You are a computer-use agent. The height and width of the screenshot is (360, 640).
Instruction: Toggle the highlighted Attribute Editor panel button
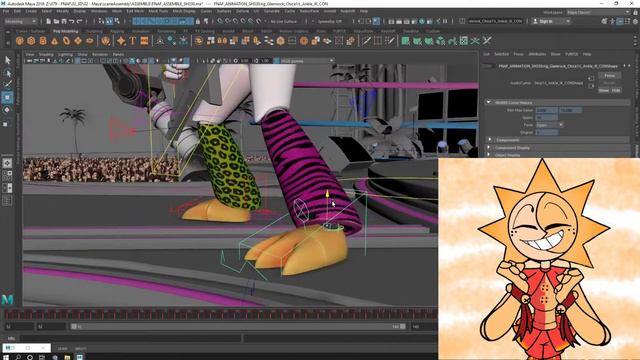(620, 21)
